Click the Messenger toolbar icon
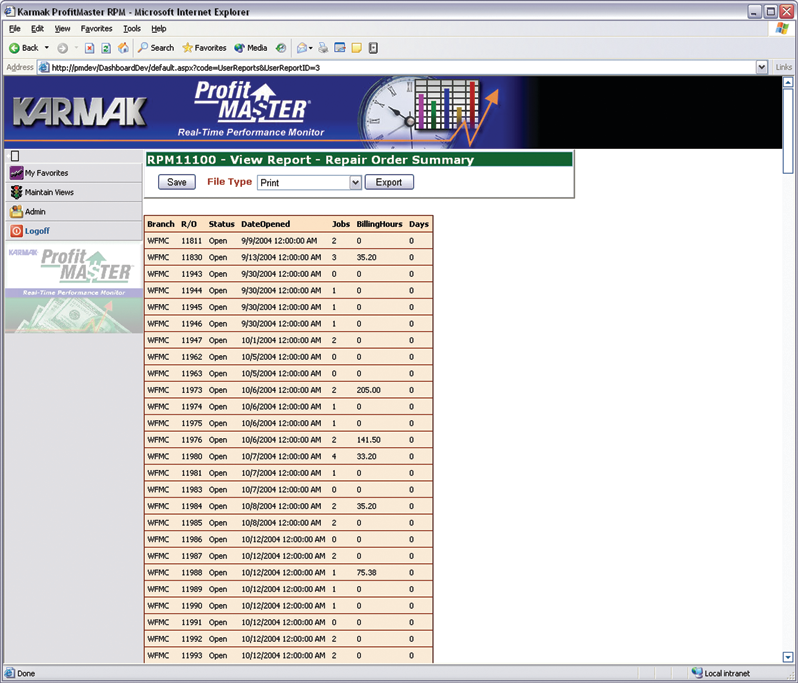Screen dimensions: 798x683 point(373,48)
